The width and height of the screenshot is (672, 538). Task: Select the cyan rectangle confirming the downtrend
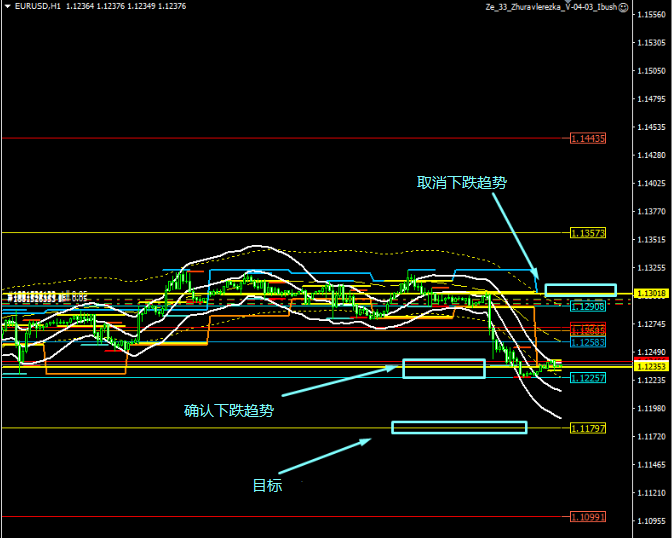(443, 369)
